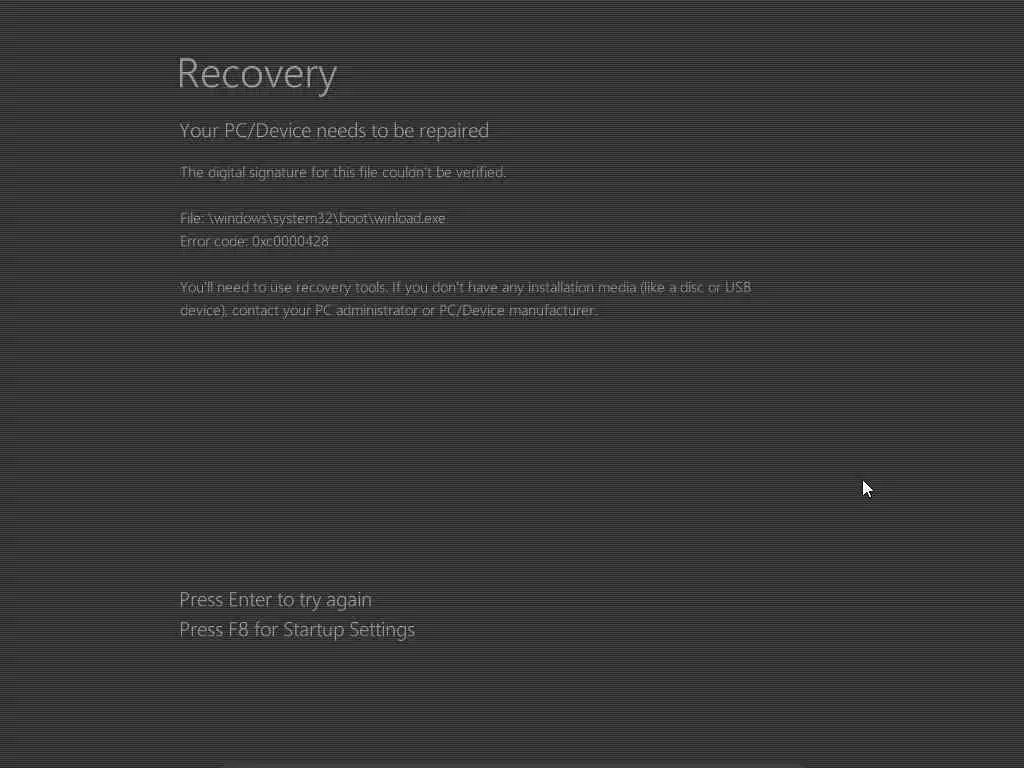Click the digital signature couldn't be verified message
The height and width of the screenshot is (768, 1024).
[343, 172]
